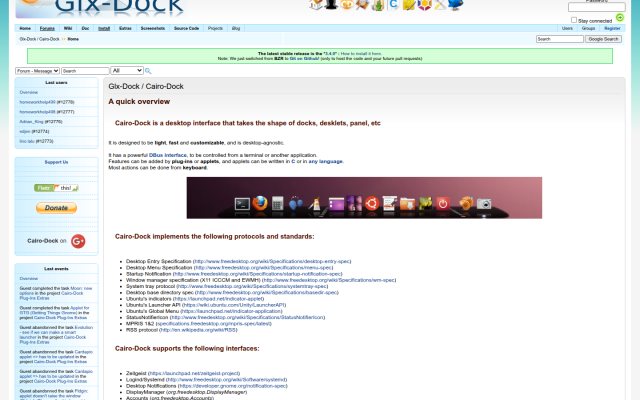Open the 'Git on Github' link

pos(304,59)
